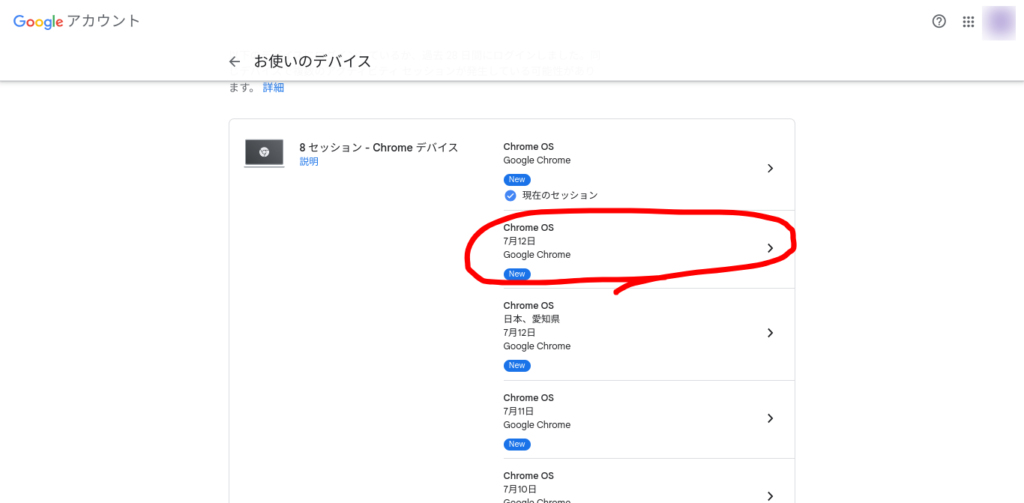Open the 日本、愛知県 session chevron
The image size is (1024, 503).
[769, 333]
